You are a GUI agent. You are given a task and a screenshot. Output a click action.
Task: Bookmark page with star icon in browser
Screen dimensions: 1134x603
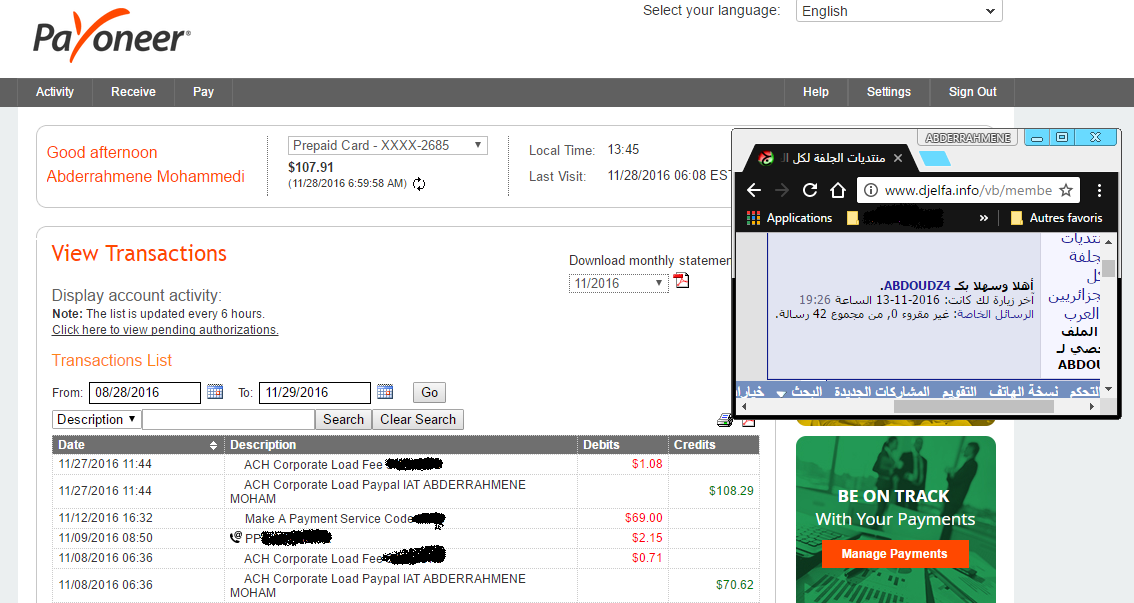[x=1065, y=190]
